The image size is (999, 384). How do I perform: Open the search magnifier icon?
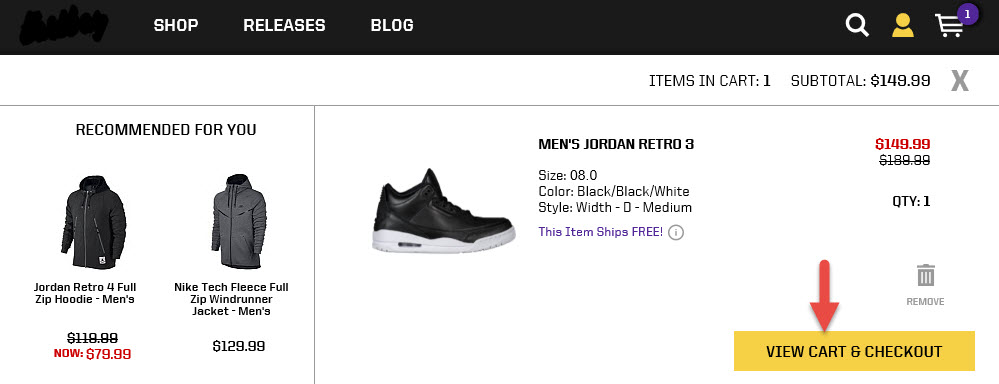[x=857, y=25]
